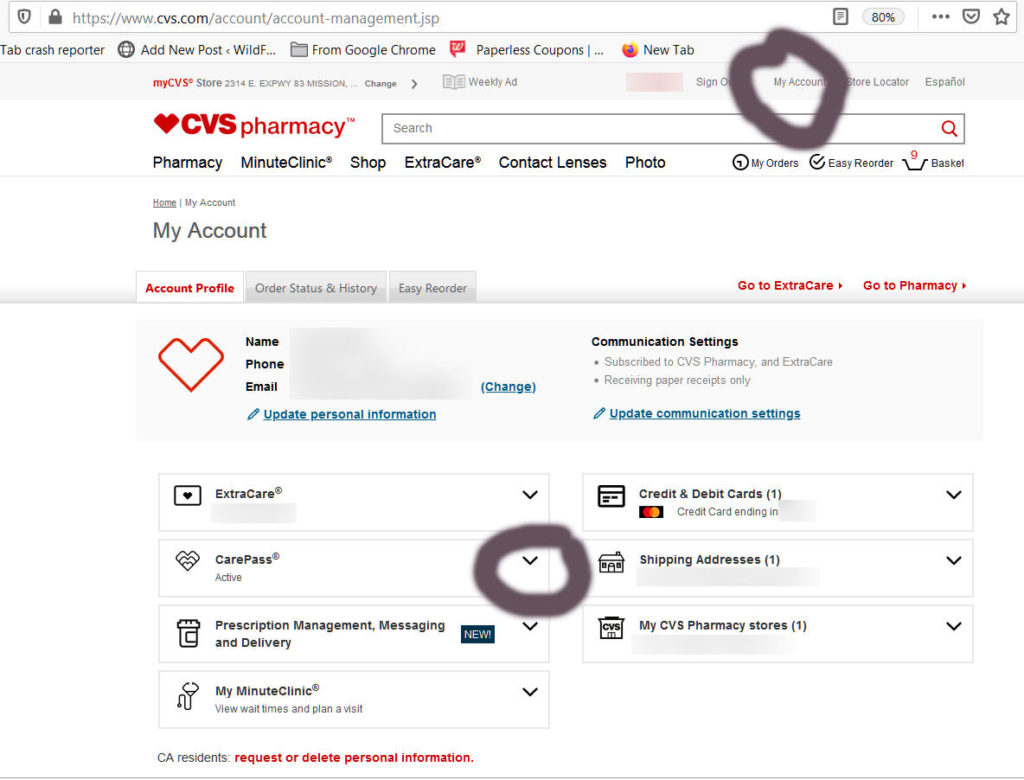Switch to Order Status & History tab
Image resolution: width=1024 pixels, height=780 pixels.
(316, 288)
